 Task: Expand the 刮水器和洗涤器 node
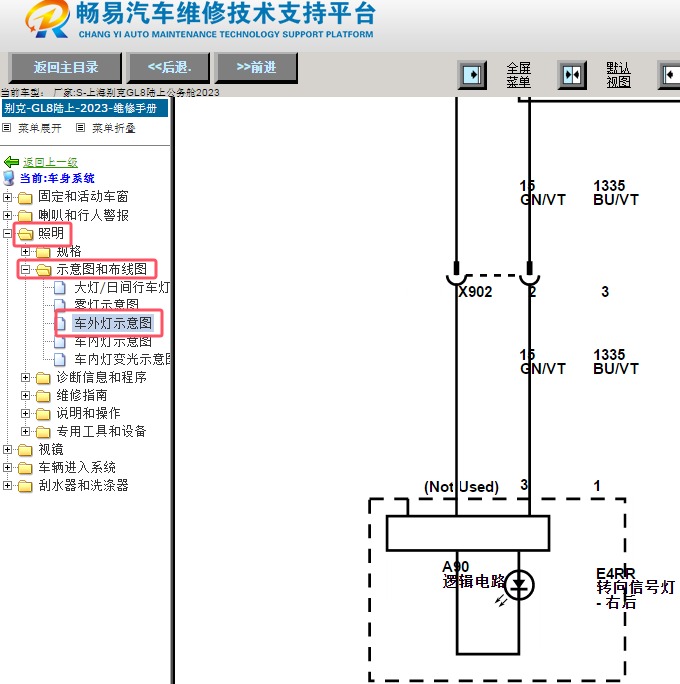7,486
